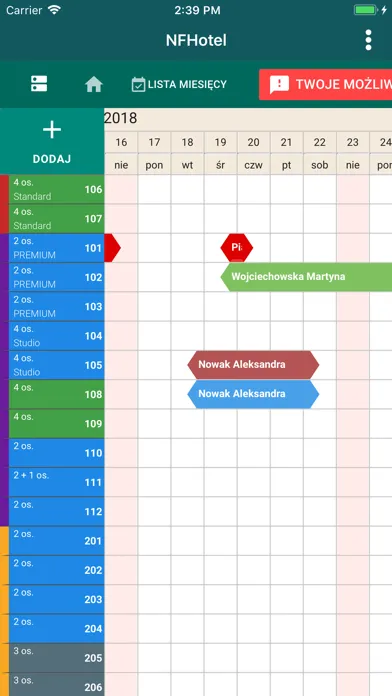Open brown Nowak Aleksandra reservation in room 105
The height and width of the screenshot is (696, 392).
point(253,365)
